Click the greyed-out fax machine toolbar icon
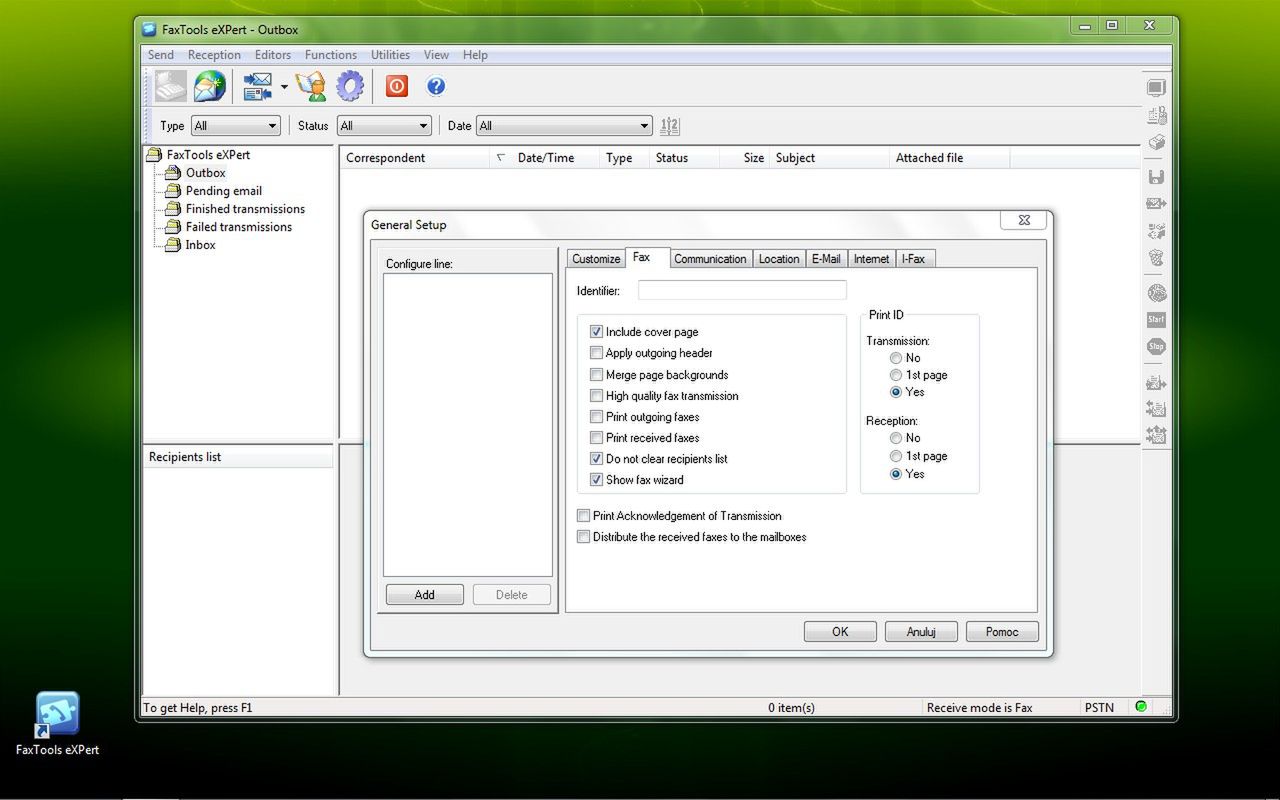 pos(171,87)
